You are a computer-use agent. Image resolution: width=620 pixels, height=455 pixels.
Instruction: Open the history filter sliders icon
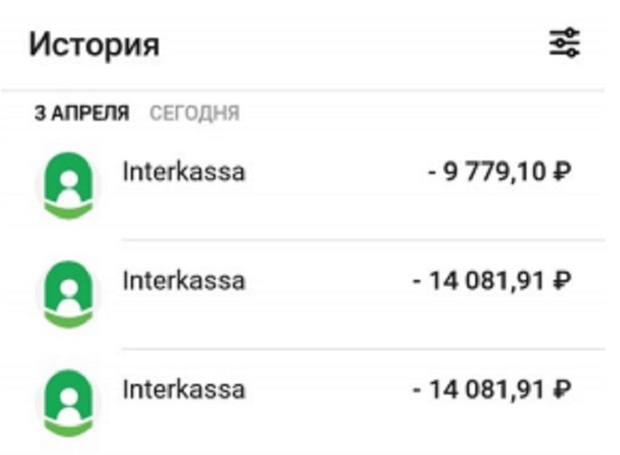coord(564,43)
